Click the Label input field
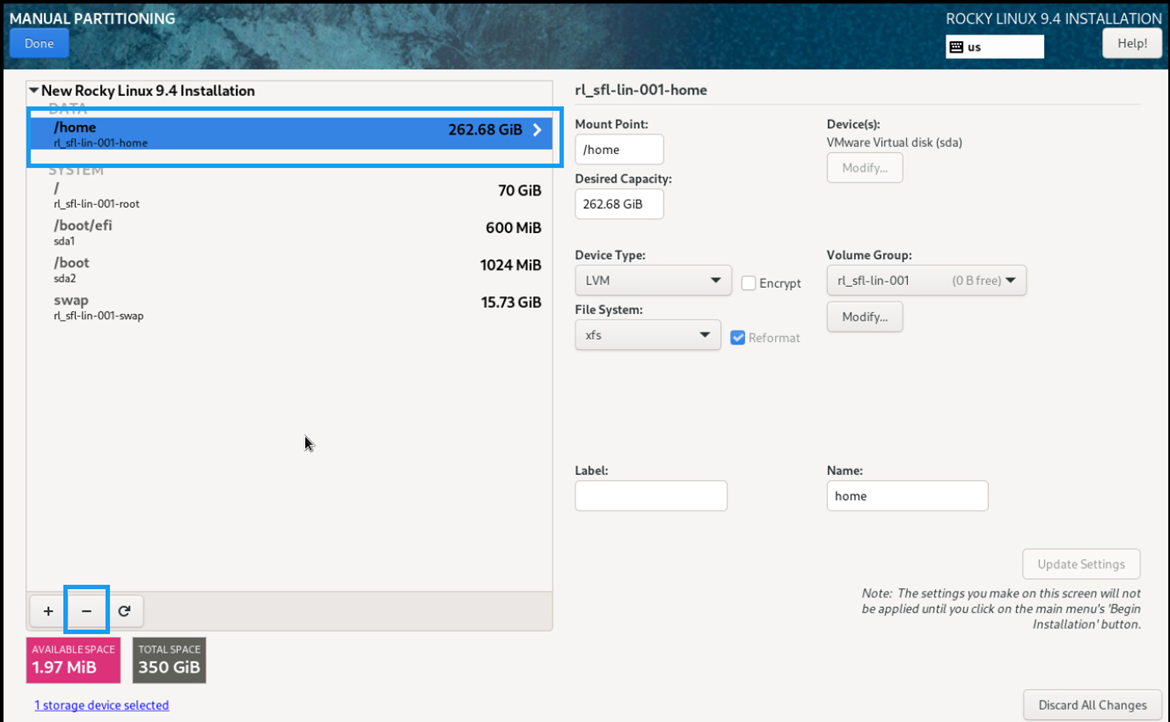 (x=651, y=496)
